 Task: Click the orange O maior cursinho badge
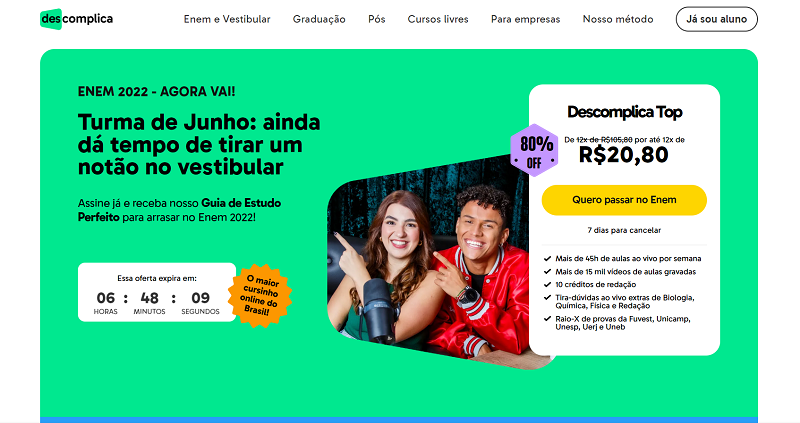click(x=260, y=295)
